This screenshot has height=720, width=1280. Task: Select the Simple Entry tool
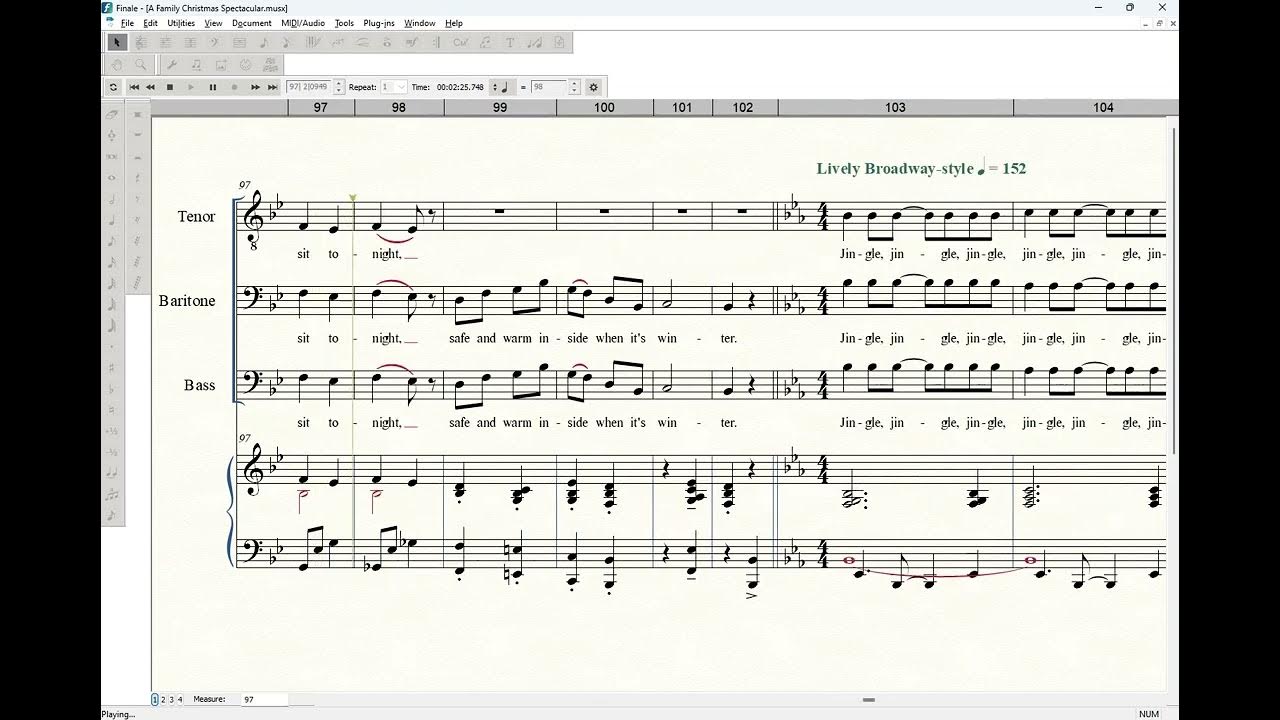tap(264, 43)
